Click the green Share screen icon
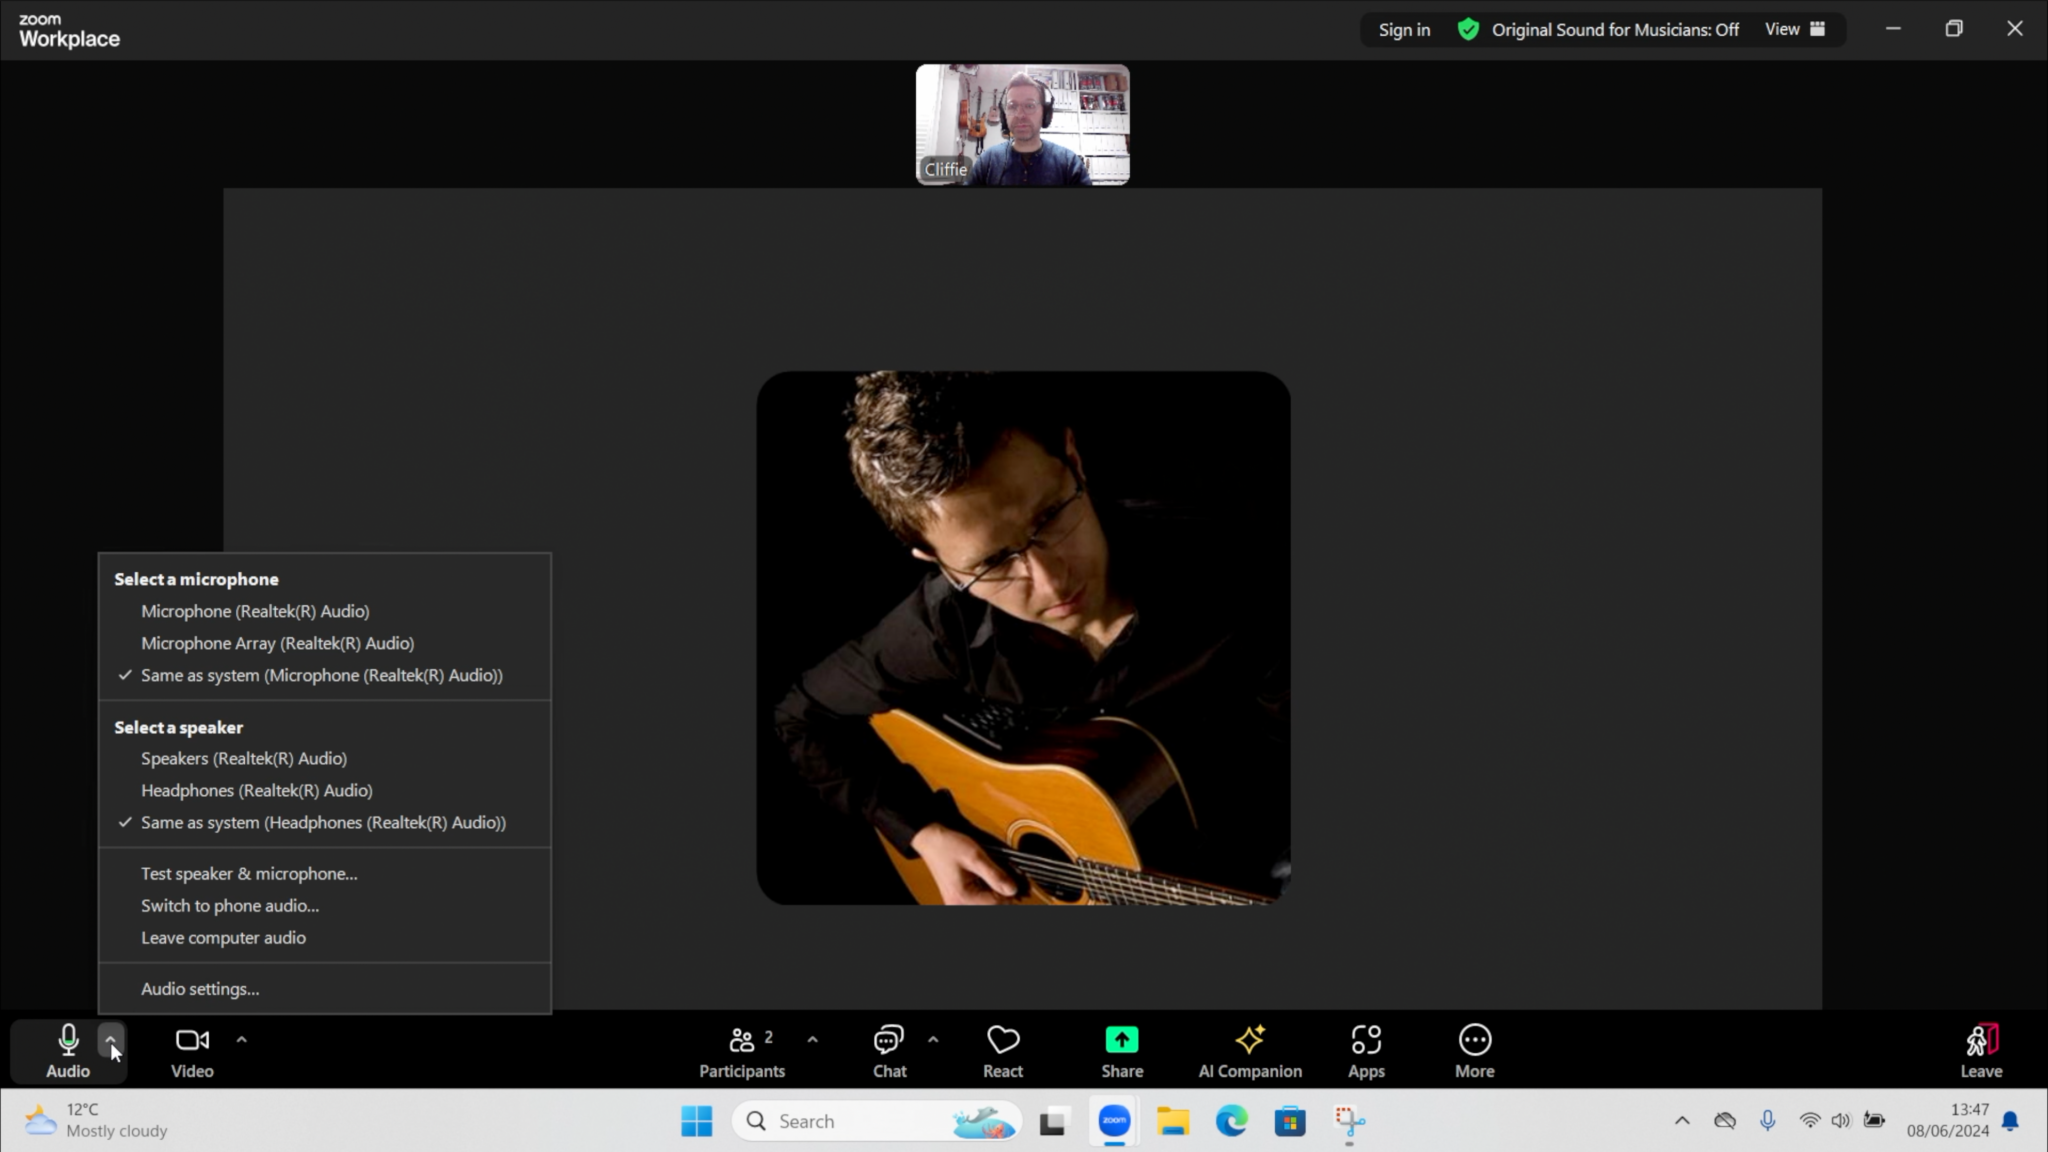Image resolution: width=2048 pixels, height=1152 pixels. (x=1121, y=1040)
